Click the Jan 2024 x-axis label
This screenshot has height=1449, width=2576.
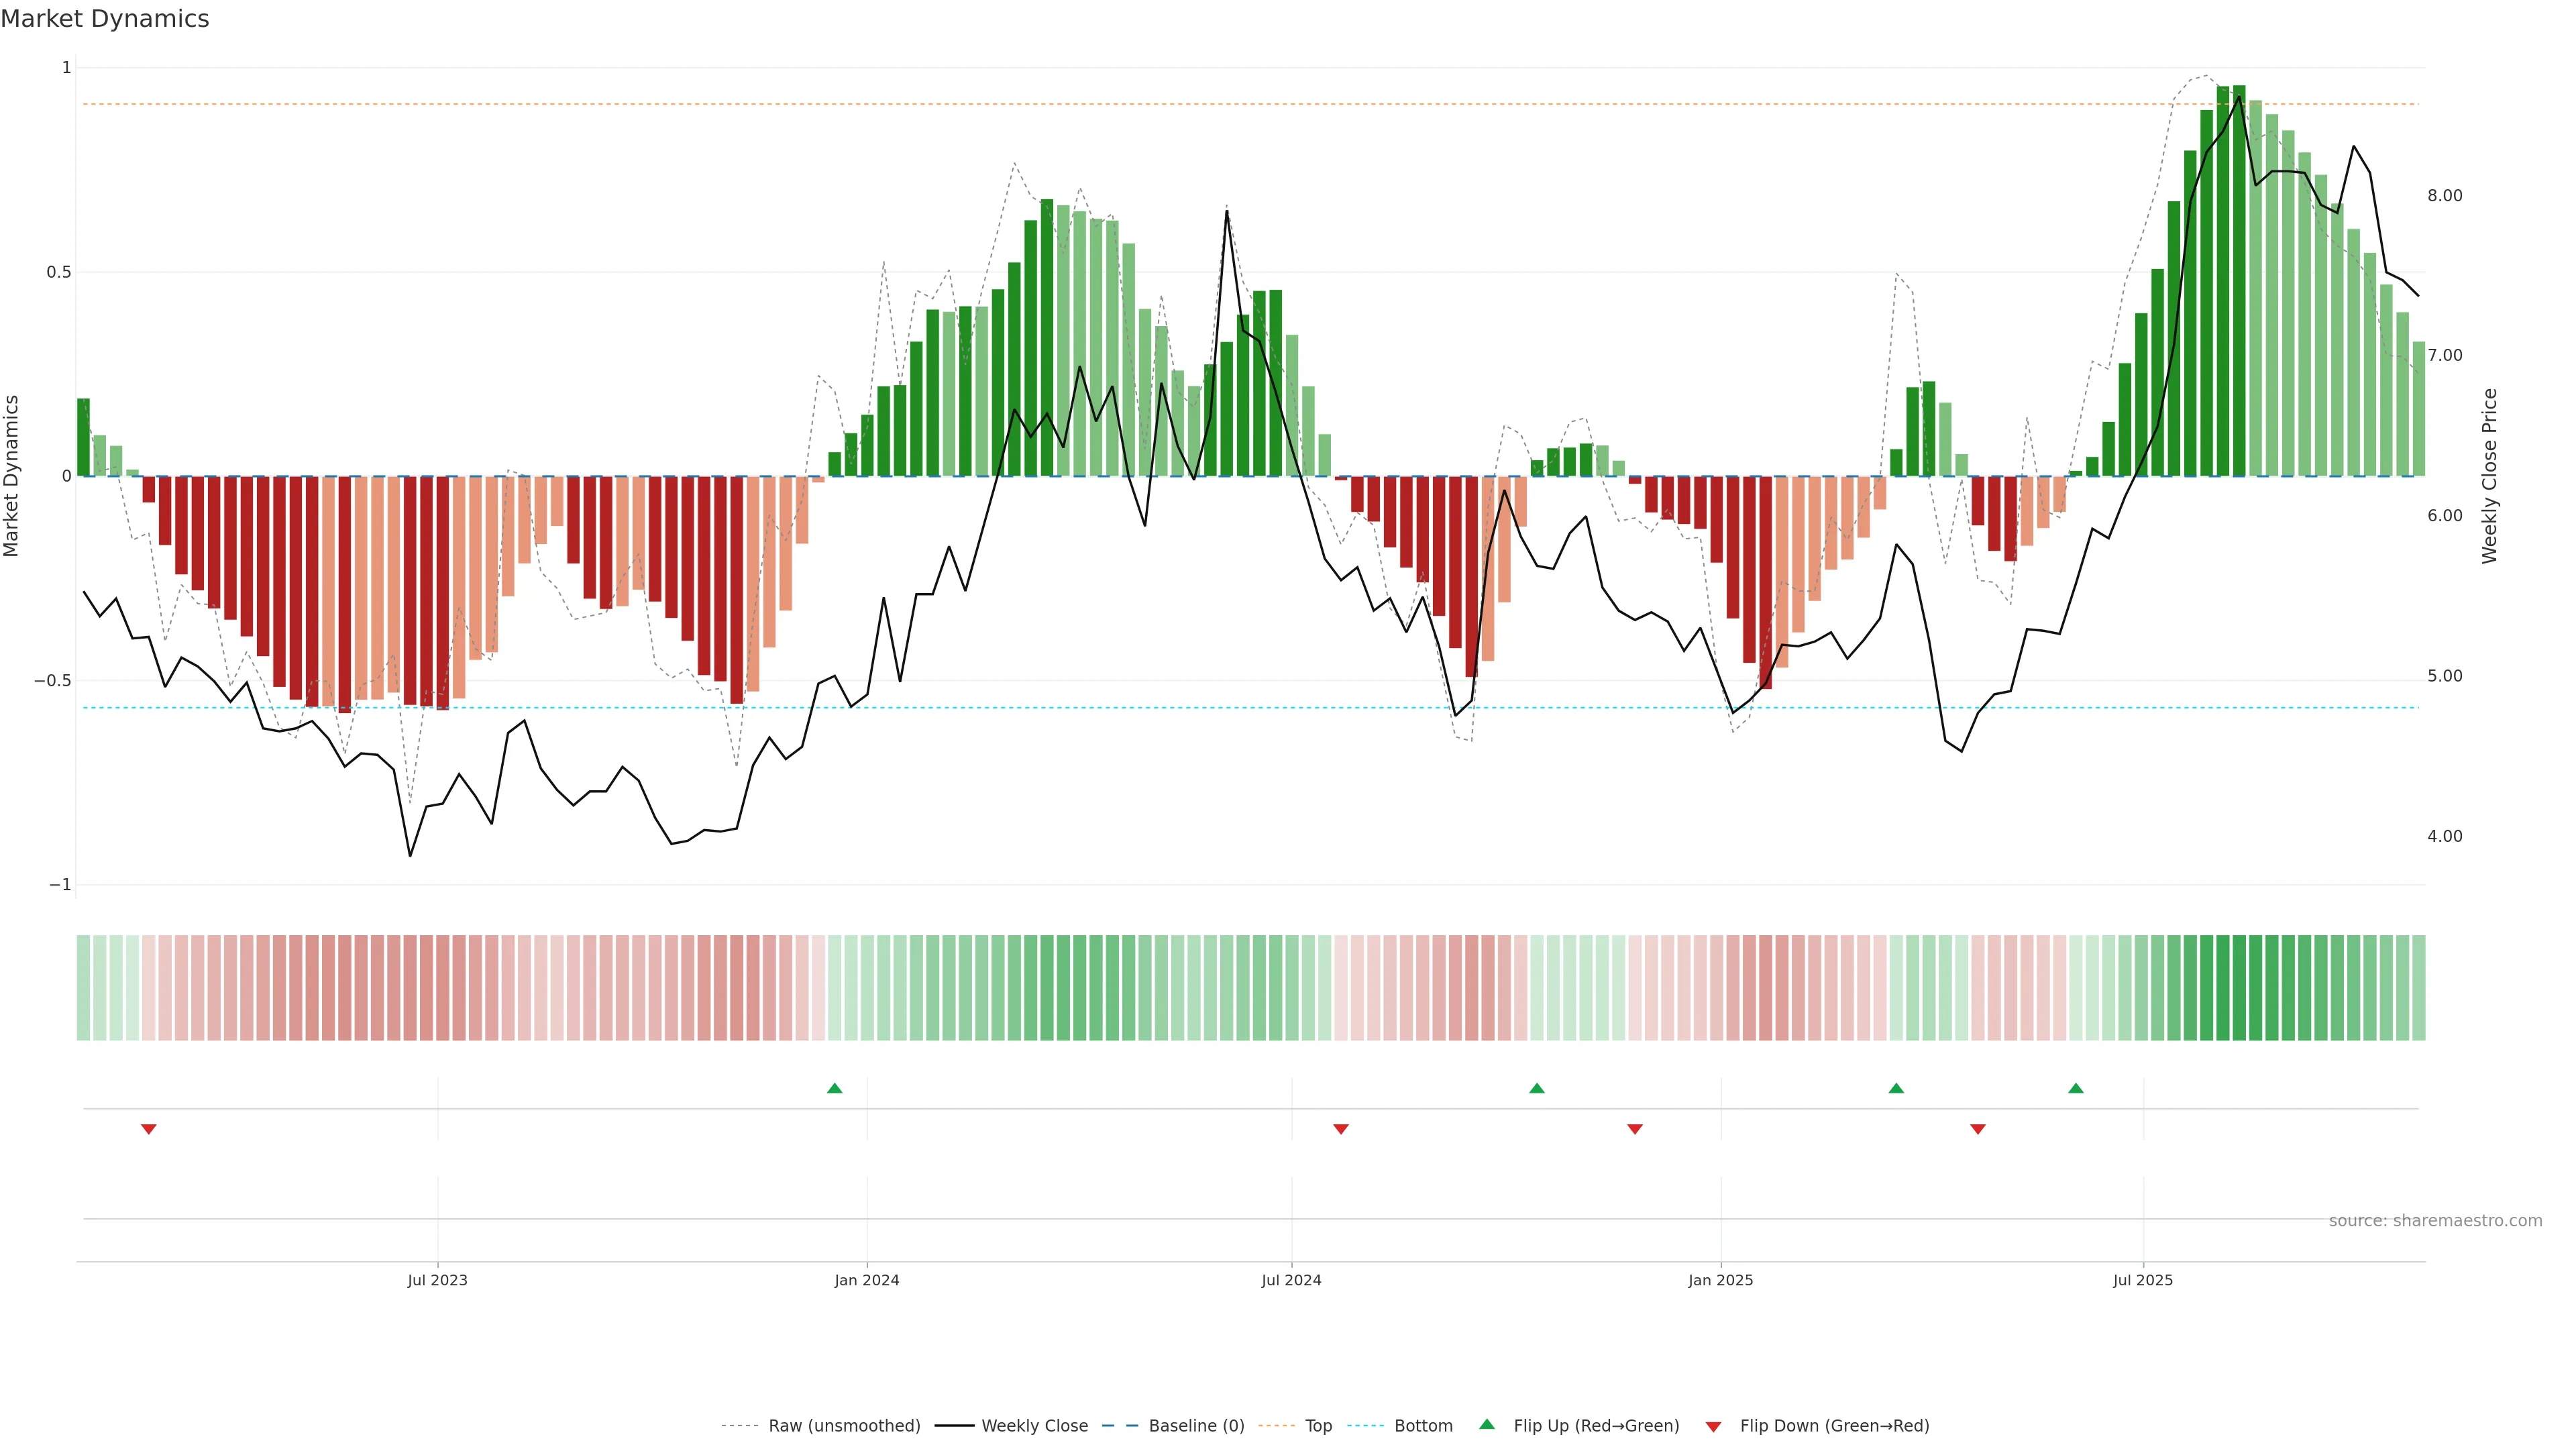pos(867,1280)
